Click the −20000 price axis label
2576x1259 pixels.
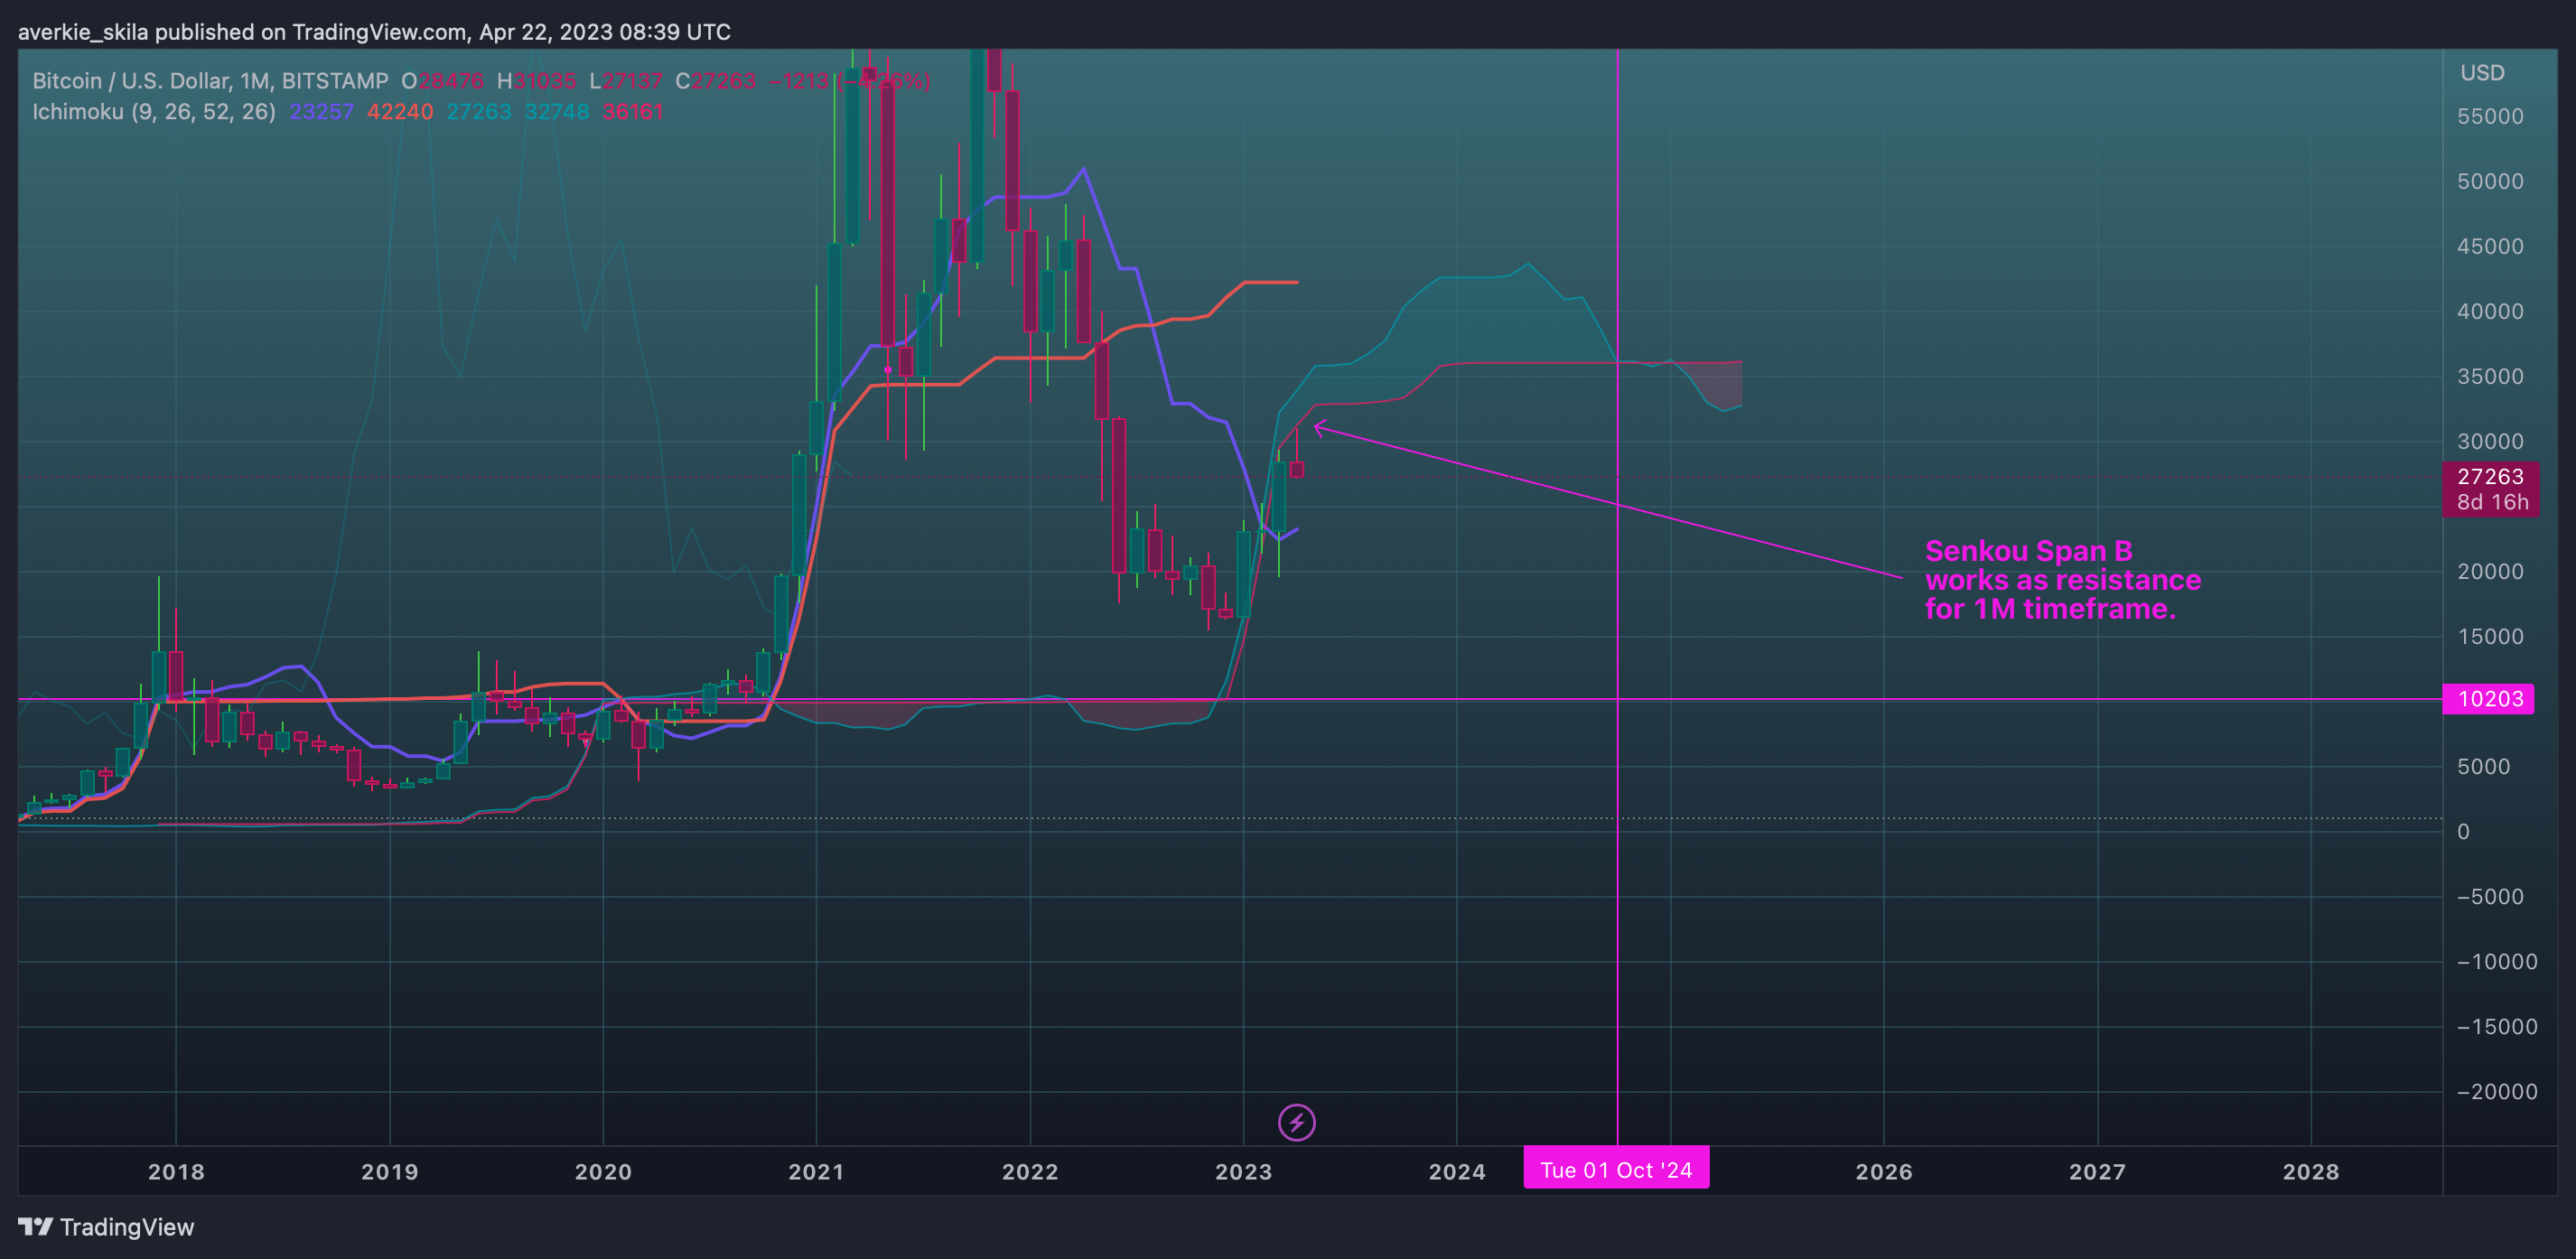2497,1092
